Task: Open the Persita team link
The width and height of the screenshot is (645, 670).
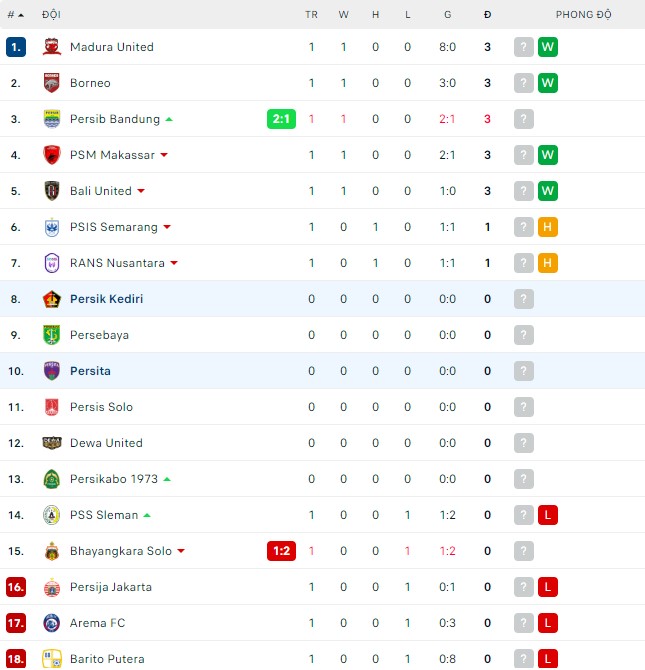Action: pyautogui.click(x=90, y=371)
